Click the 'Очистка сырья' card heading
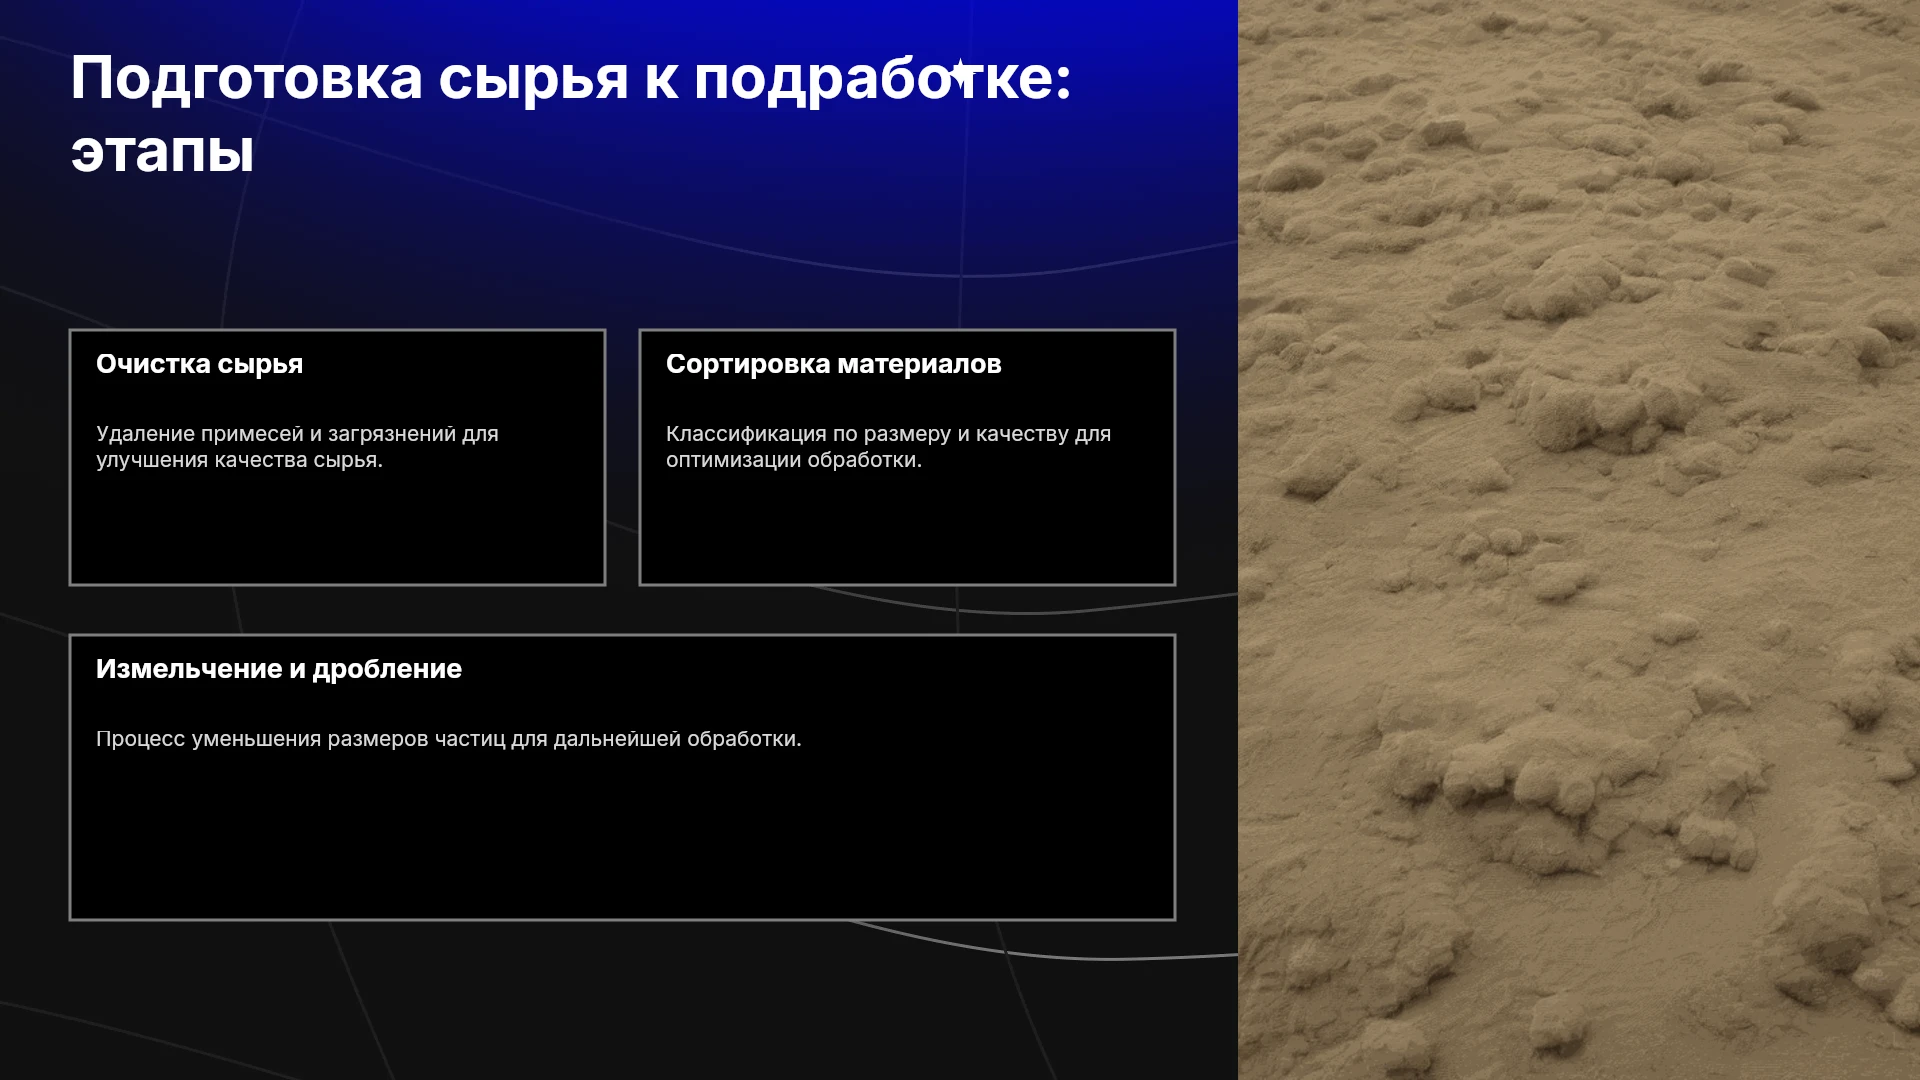Screen dimensions: 1920x1080 pyautogui.click(x=199, y=364)
